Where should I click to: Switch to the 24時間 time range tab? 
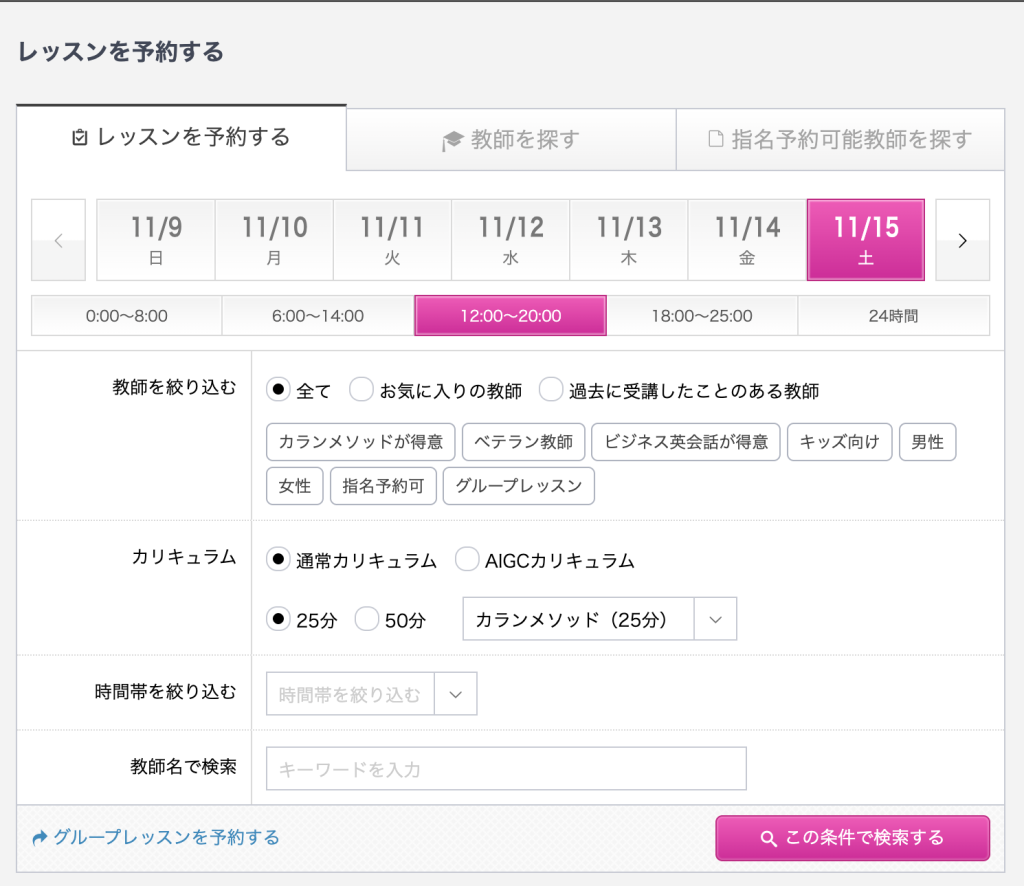point(893,315)
